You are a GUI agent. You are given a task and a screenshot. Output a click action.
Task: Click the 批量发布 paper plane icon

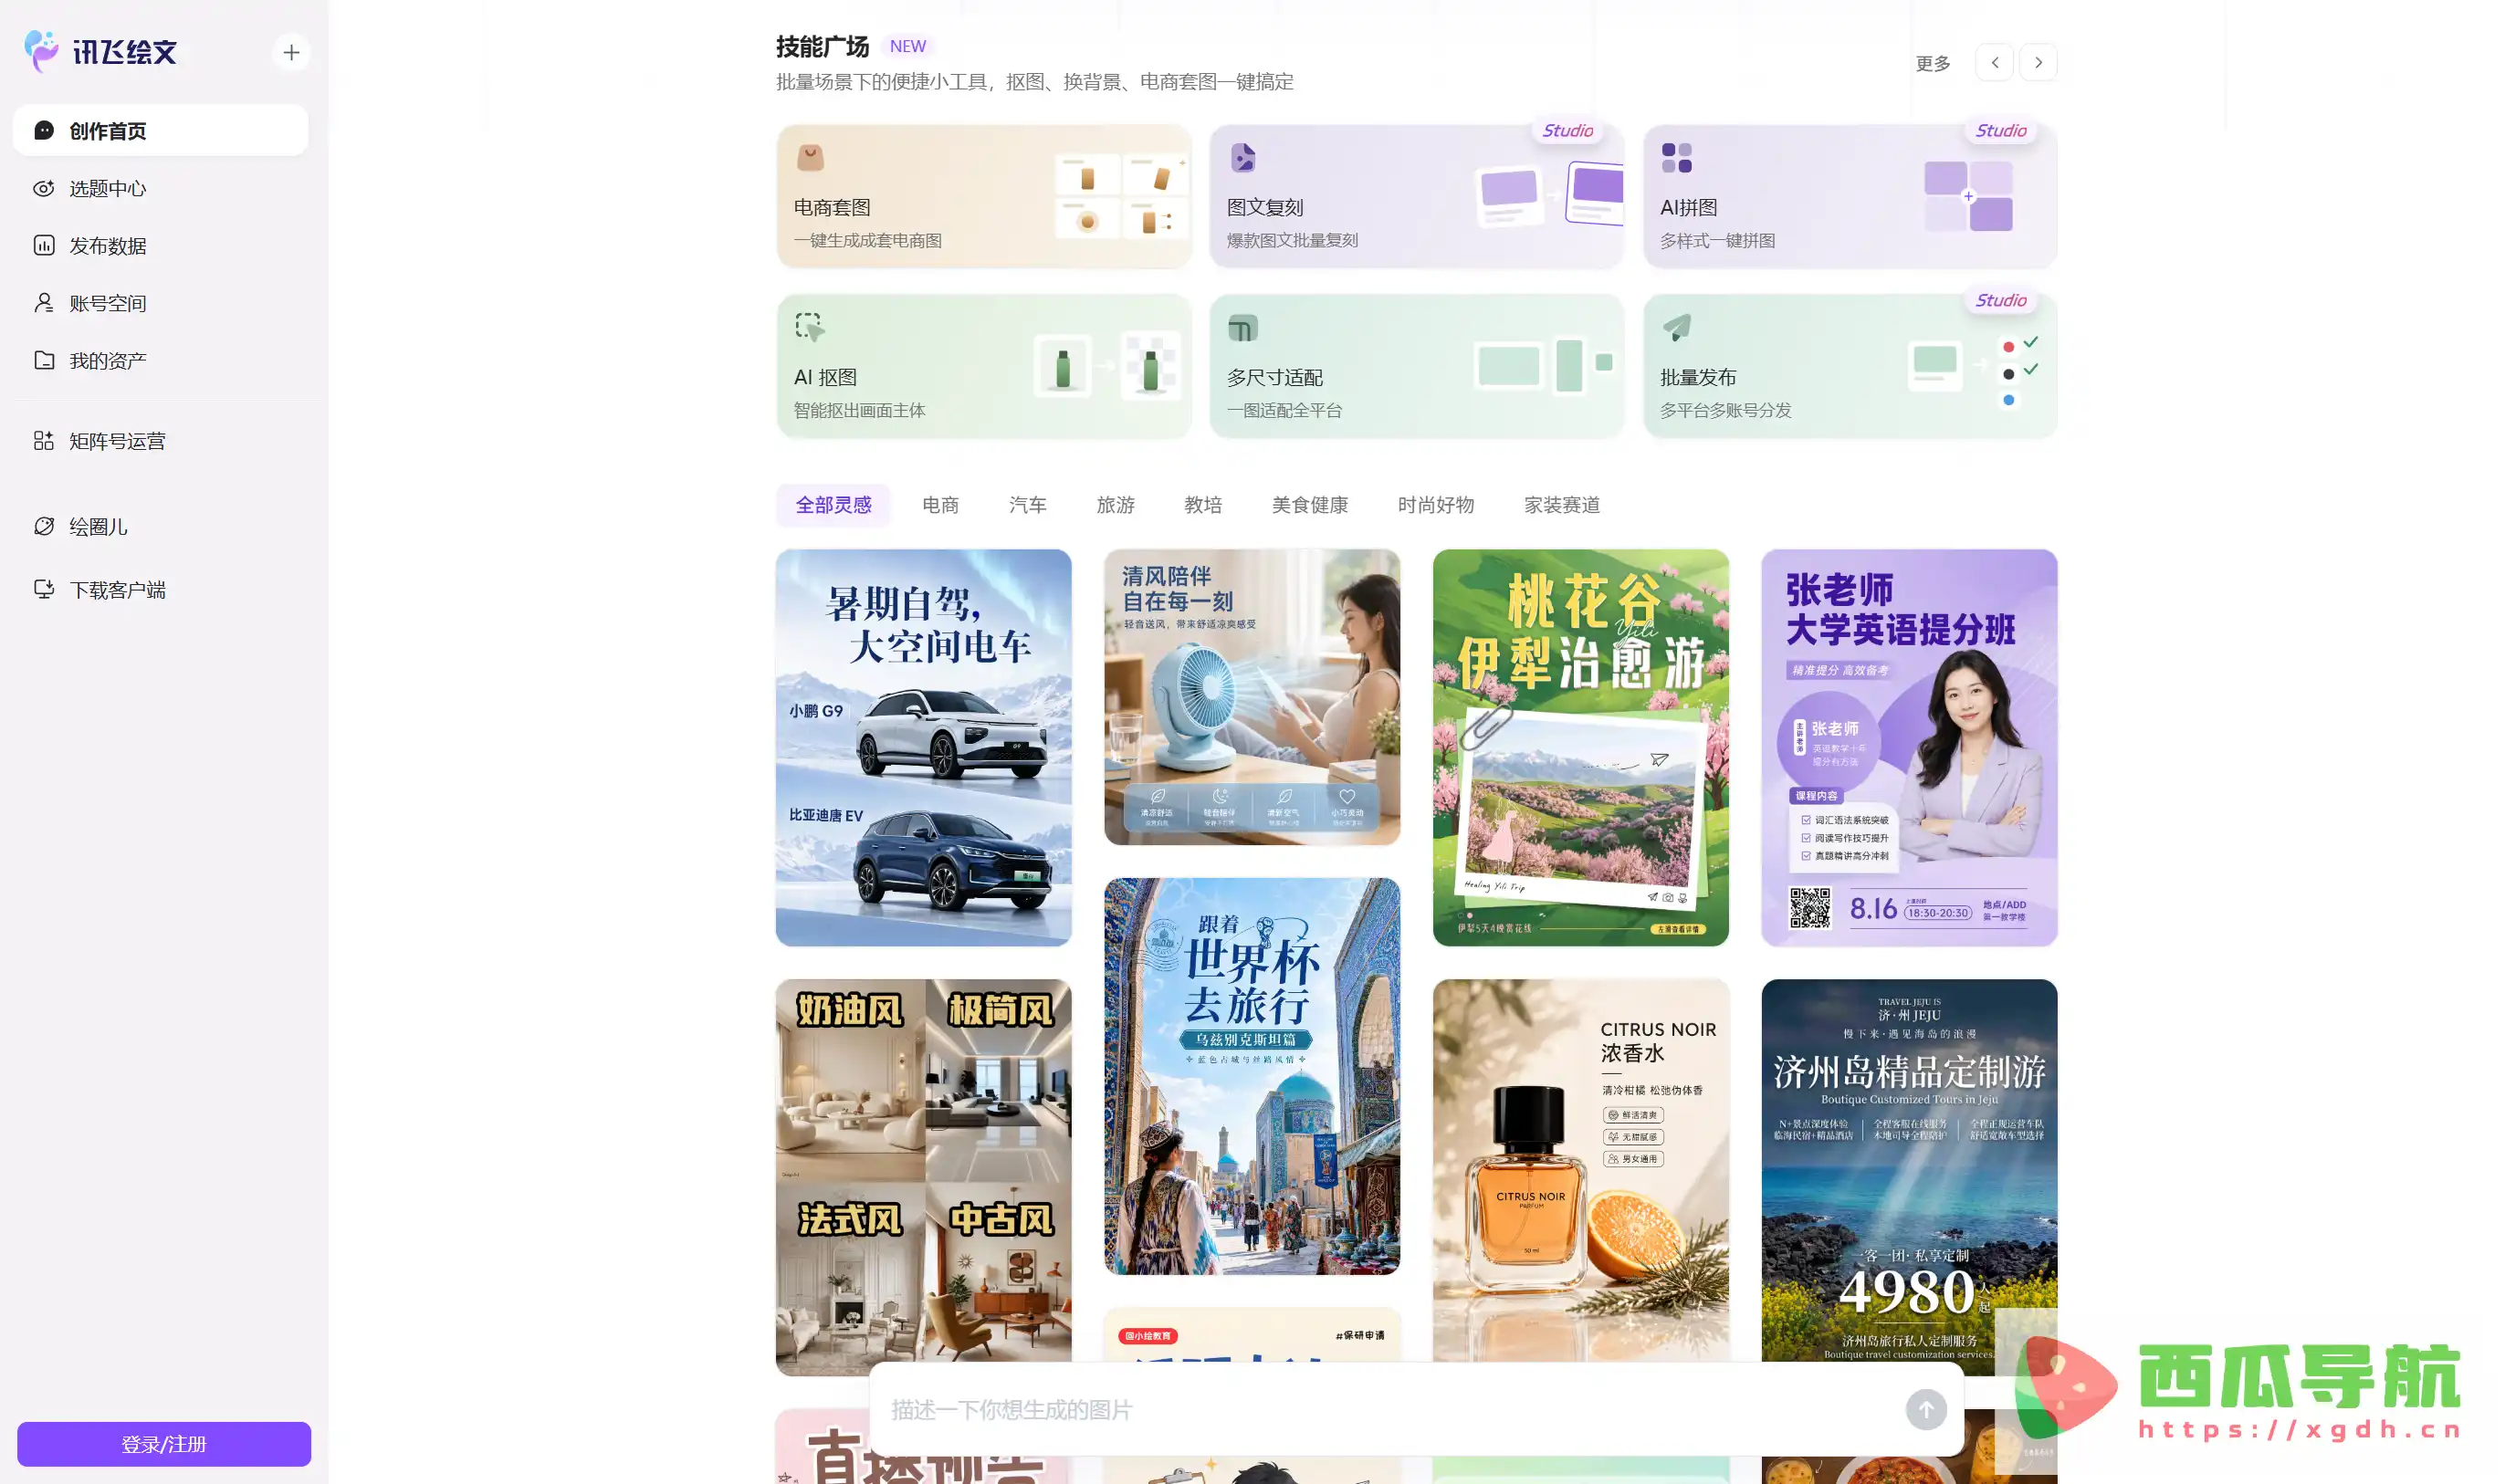(x=1677, y=327)
